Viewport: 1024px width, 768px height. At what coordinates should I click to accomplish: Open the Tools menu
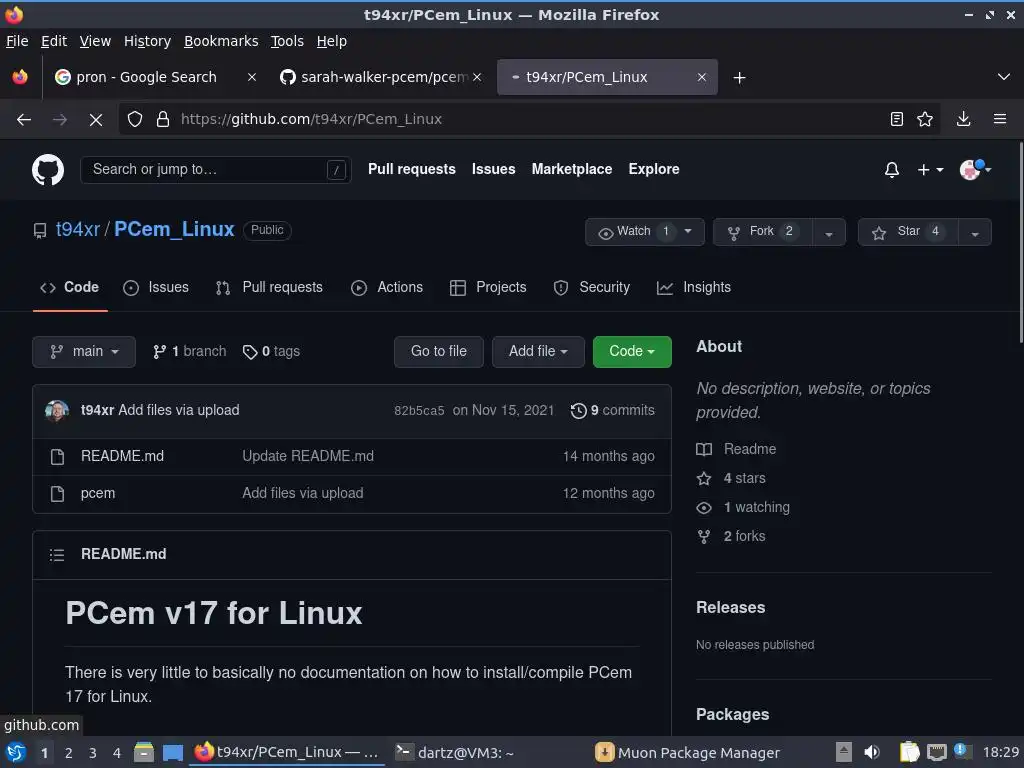click(287, 41)
